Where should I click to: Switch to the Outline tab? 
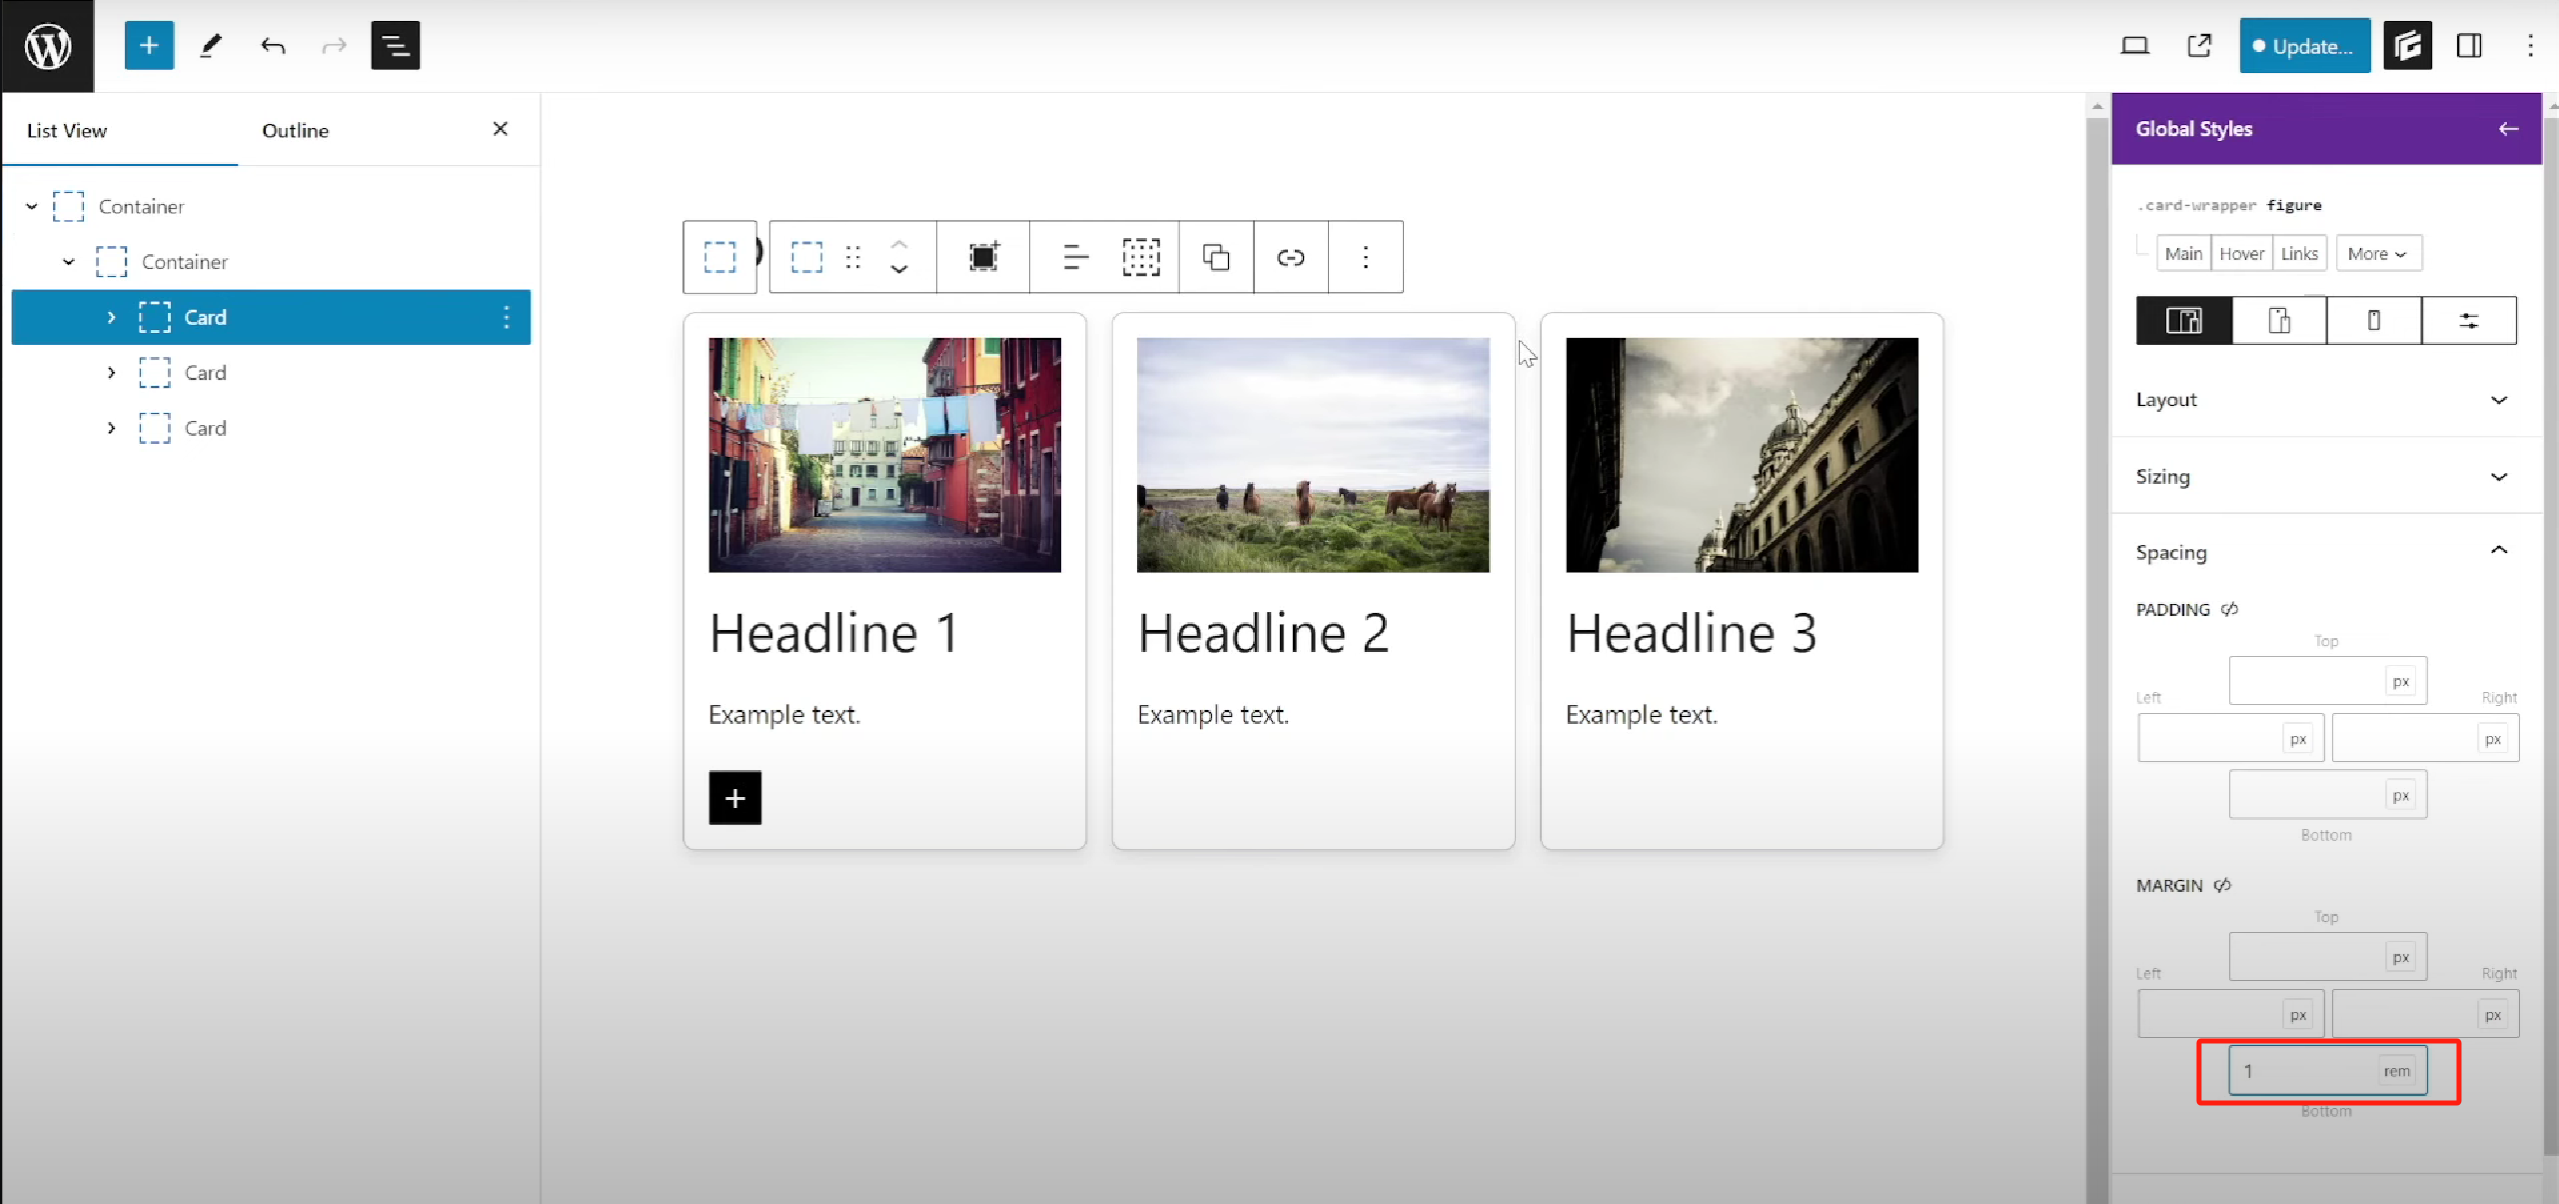[295, 131]
